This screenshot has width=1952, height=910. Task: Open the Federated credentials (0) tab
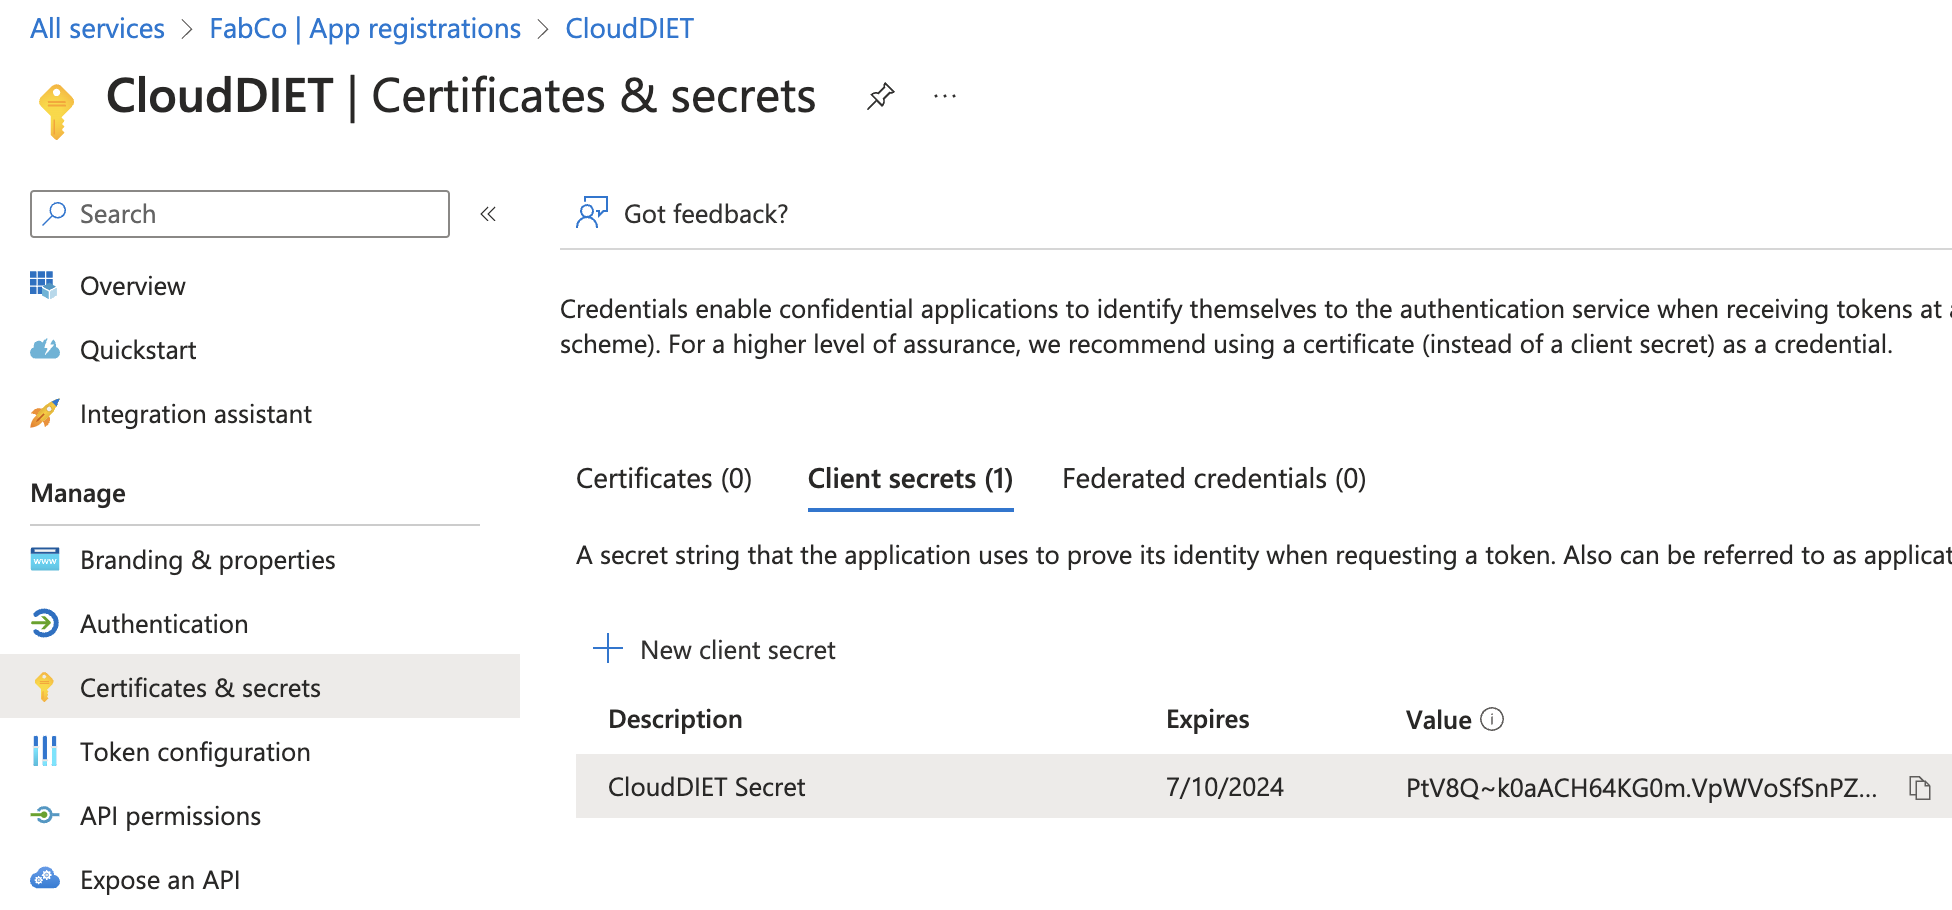pos(1213,479)
